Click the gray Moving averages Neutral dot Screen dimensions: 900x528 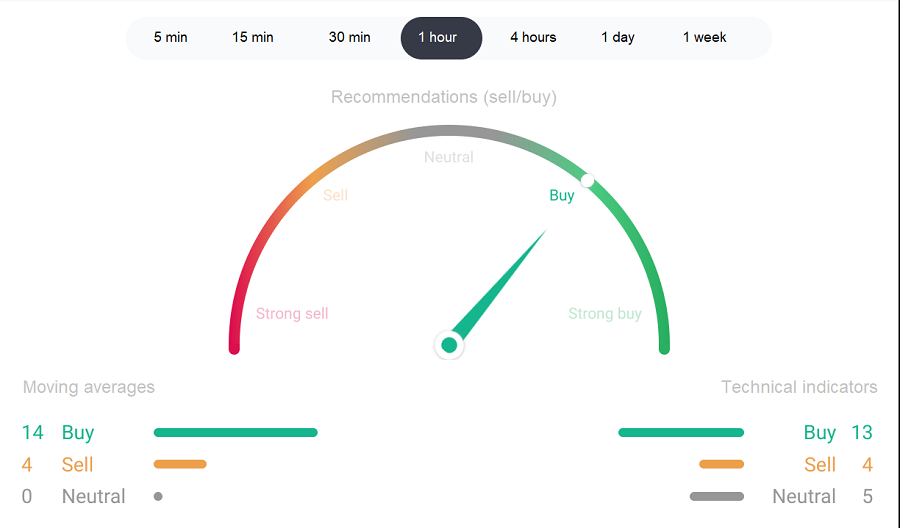[x=158, y=496]
